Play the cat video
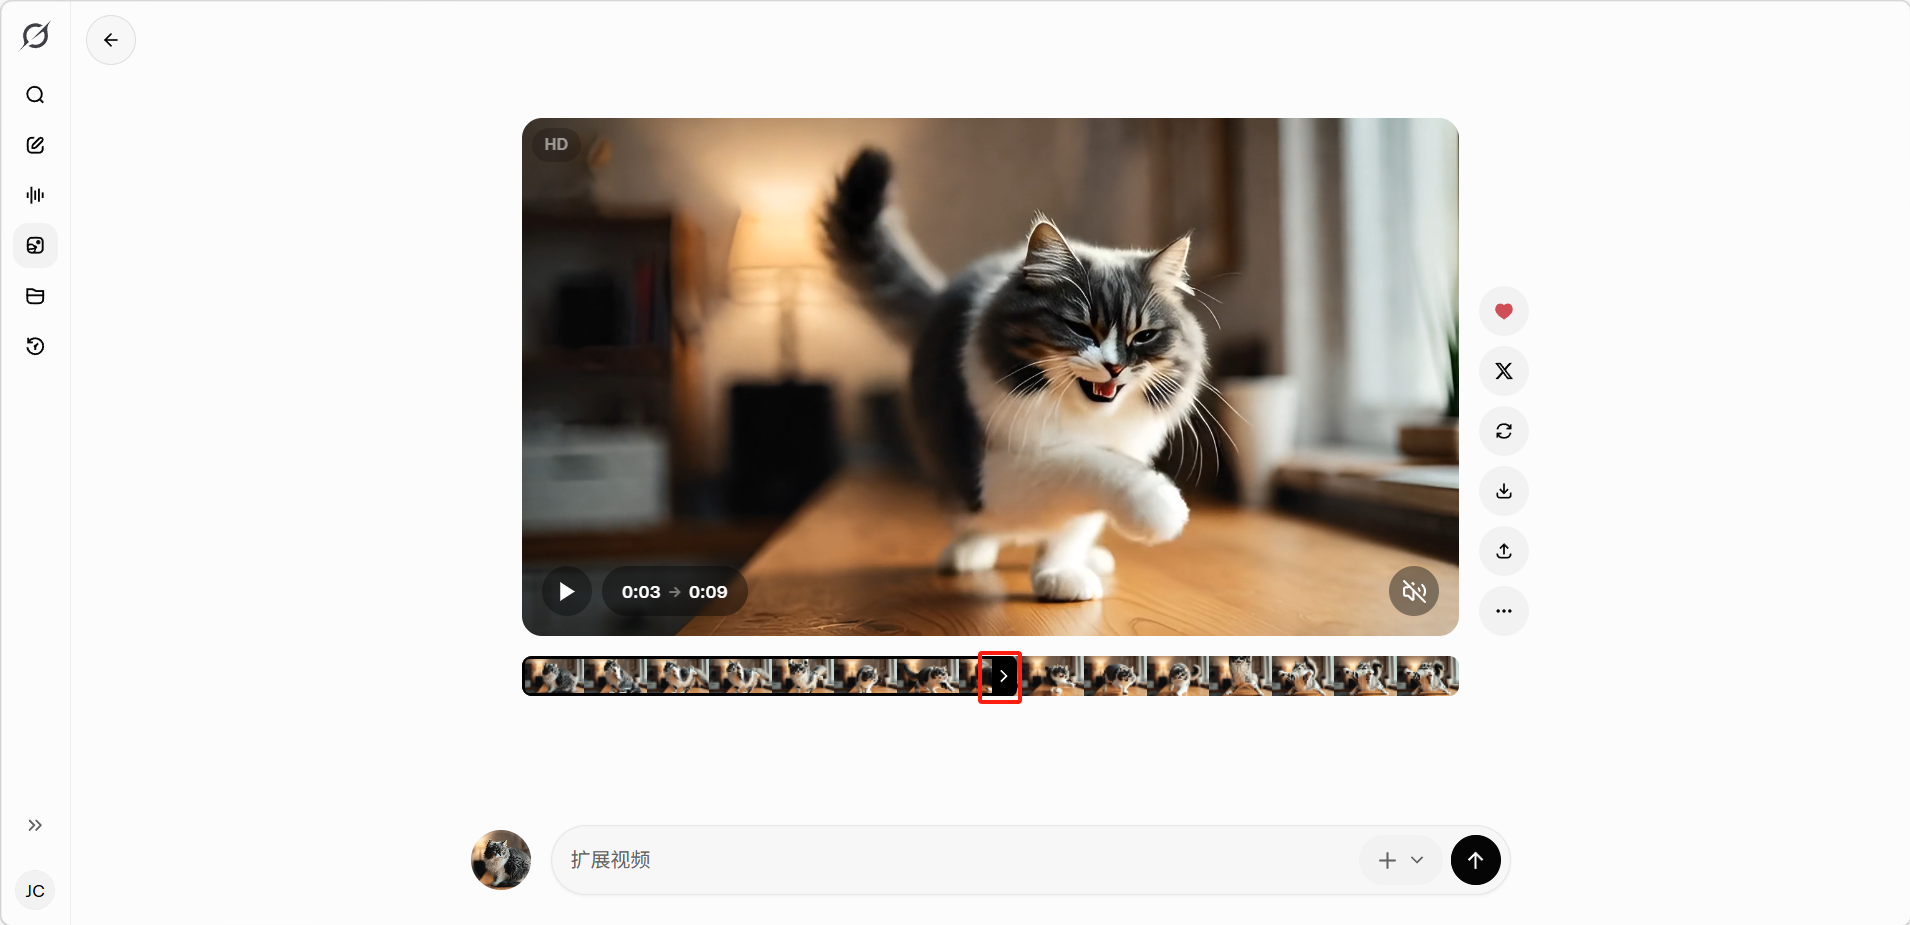Image resolution: width=1910 pixels, height=925 pixels. pyautogui.click(x=566, y=592)
